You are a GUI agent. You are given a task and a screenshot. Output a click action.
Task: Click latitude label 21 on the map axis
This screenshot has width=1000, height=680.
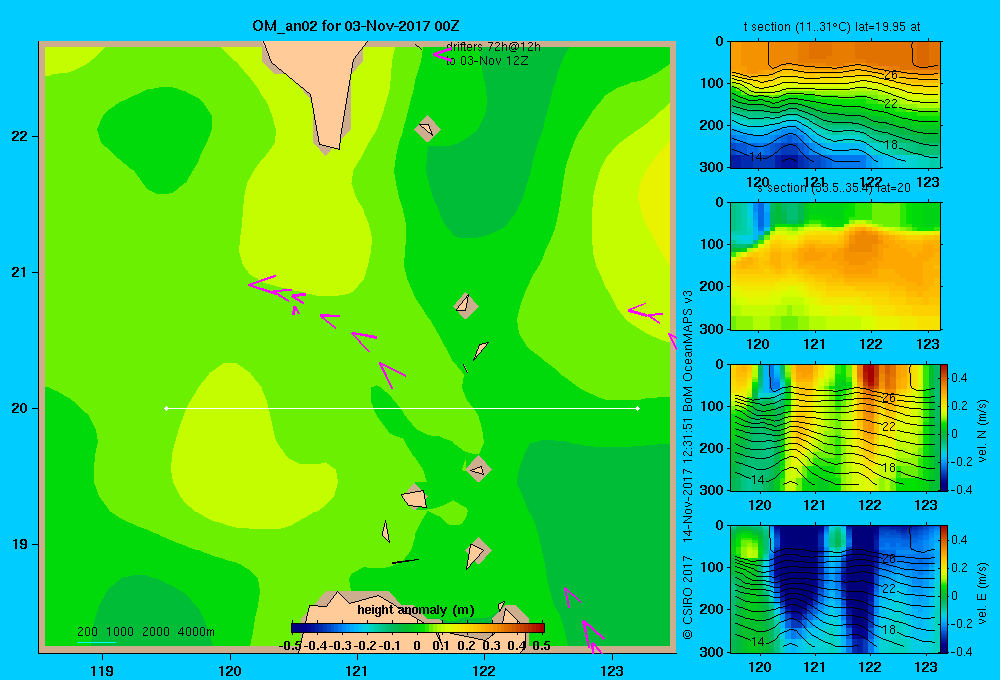pos(20,272)
